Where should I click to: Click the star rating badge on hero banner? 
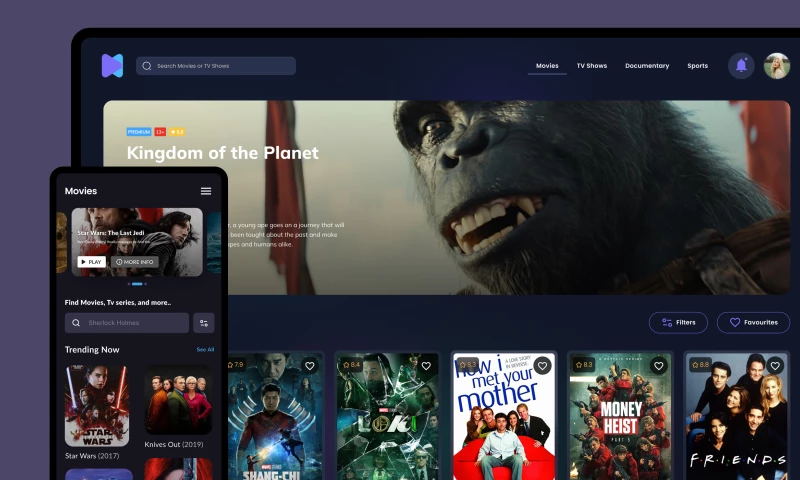[177, 132]
